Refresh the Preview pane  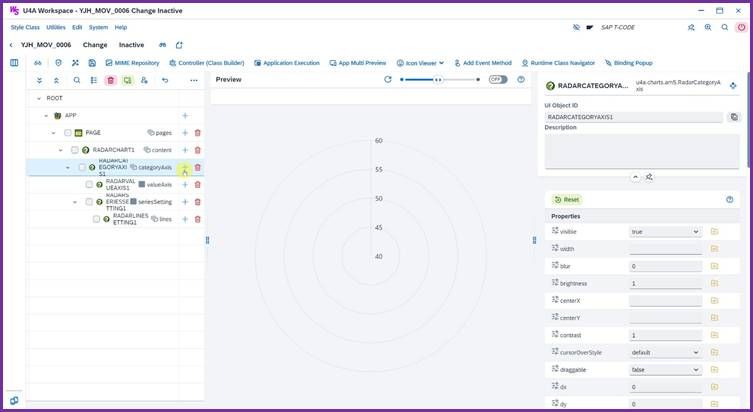388,79
